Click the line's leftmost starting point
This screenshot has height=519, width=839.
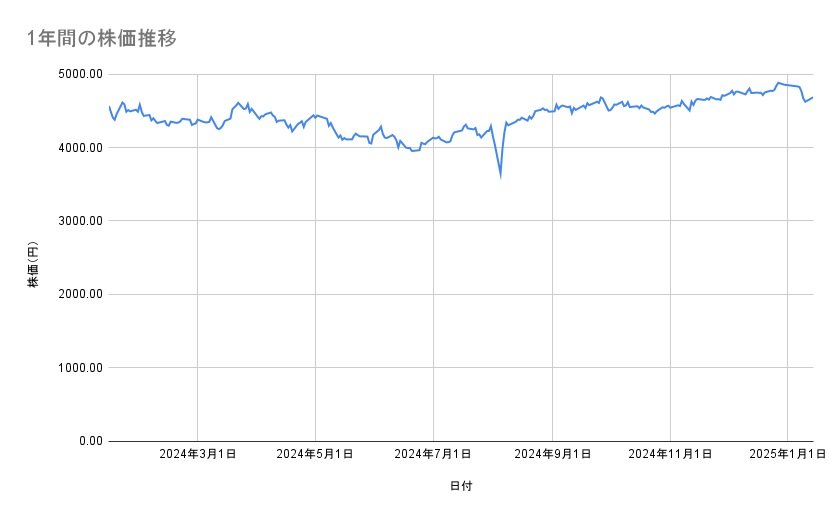(109, 106)
